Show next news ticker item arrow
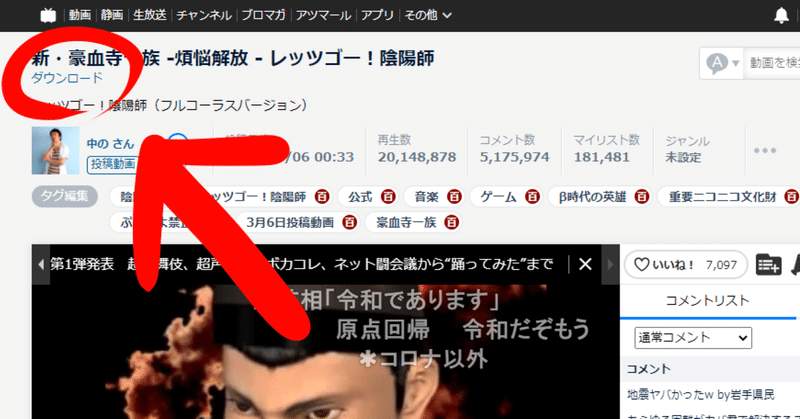Viewport: 800px width, 419px height. 610,264
